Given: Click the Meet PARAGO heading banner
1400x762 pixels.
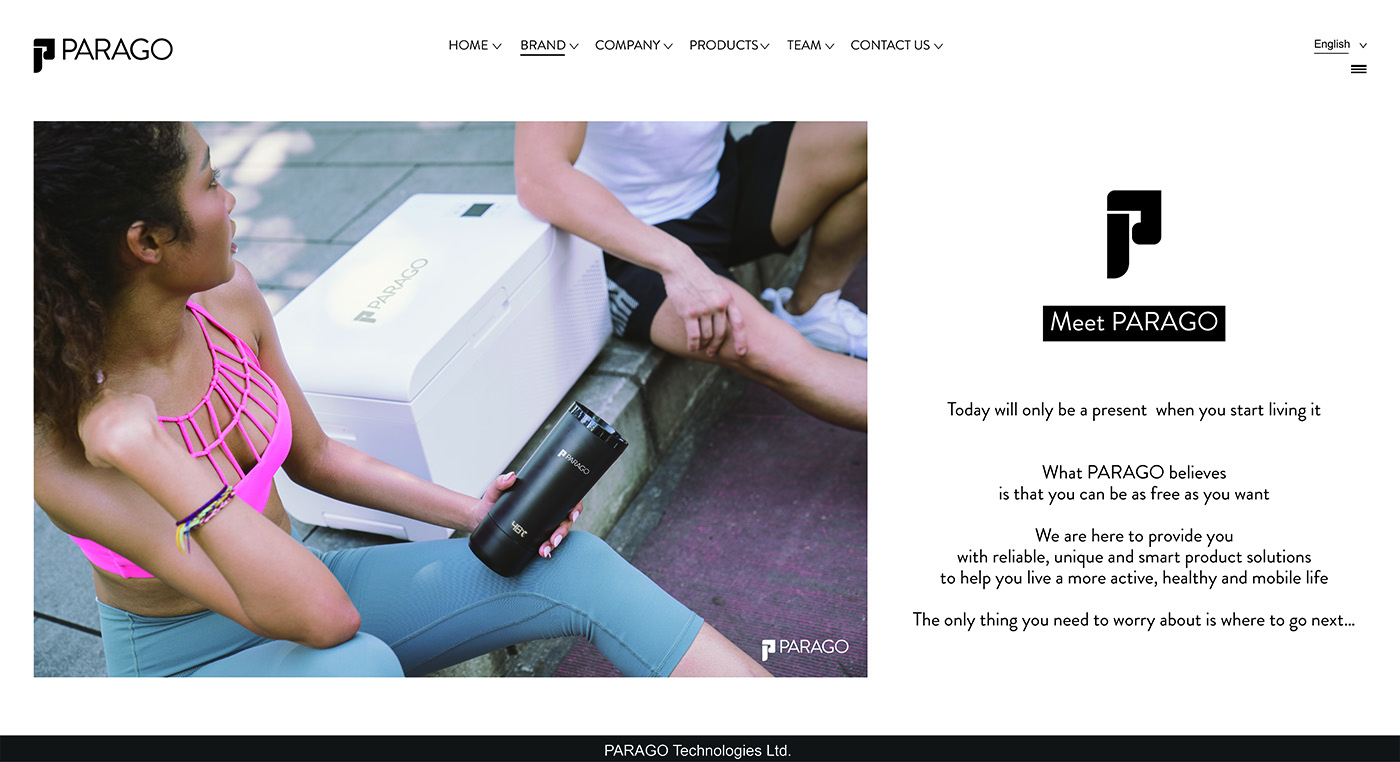Looking at the screenshot, I should click(1134, 323).
